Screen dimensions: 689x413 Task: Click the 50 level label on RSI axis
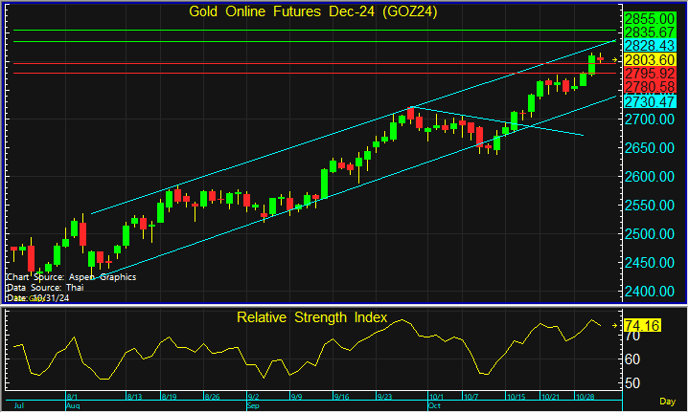pyautogui.click(x=633, y=383)
